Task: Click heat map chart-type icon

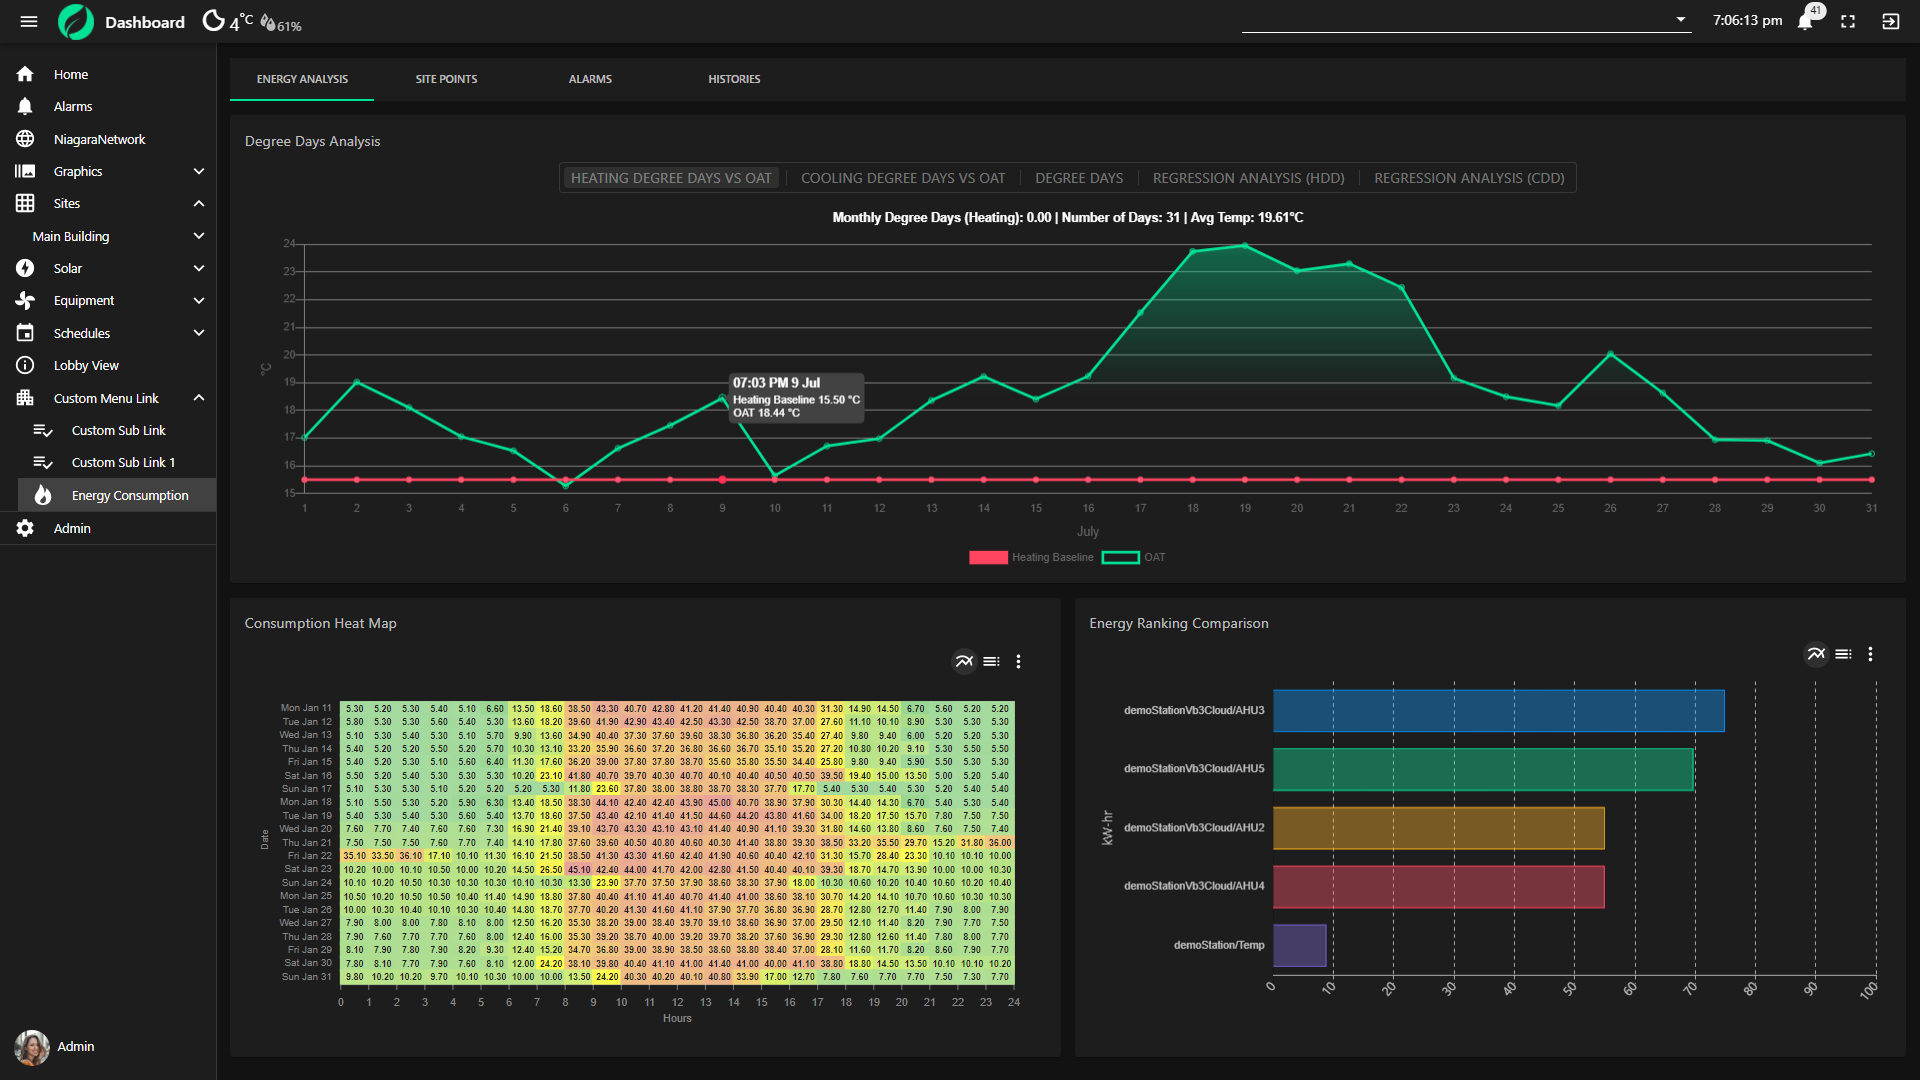Action: (963, 661)
